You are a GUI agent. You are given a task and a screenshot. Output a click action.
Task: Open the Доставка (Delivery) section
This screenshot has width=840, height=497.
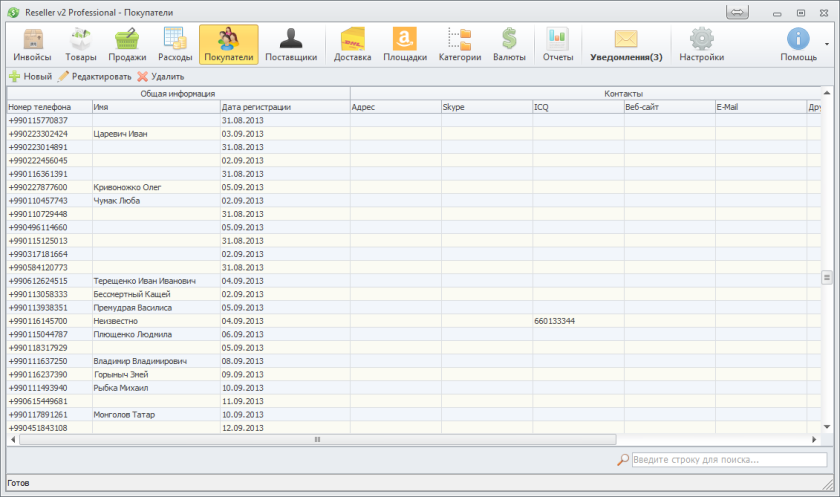click(352, 45)
